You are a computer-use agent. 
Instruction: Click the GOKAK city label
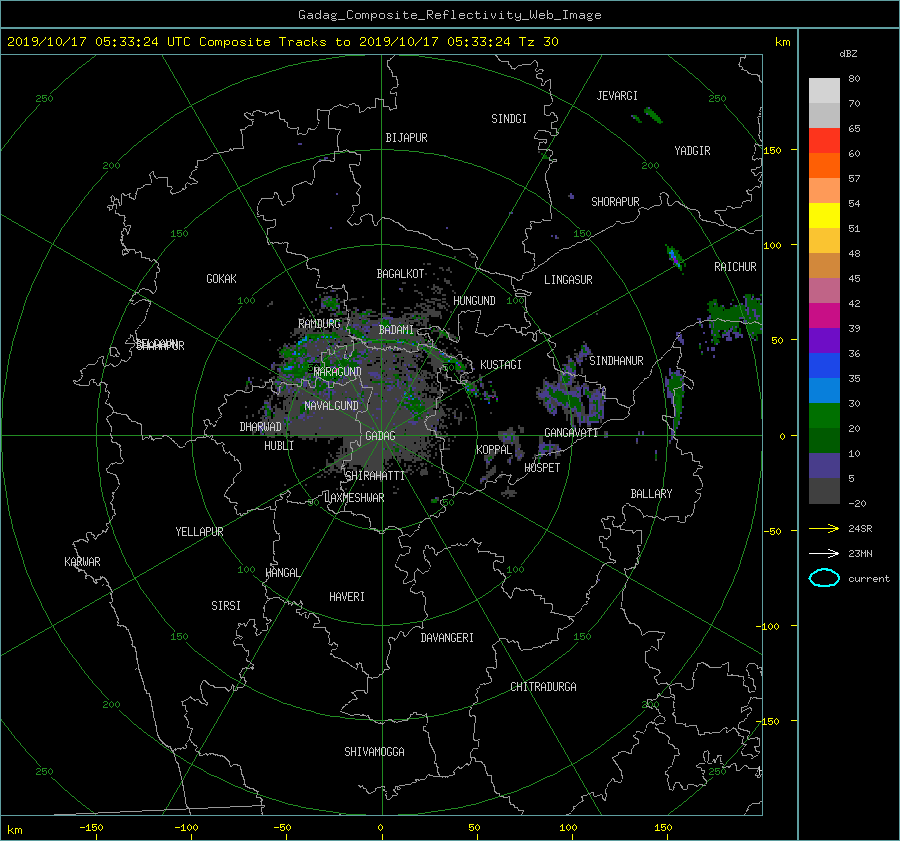pyautogui.click(x=222, y=279)
